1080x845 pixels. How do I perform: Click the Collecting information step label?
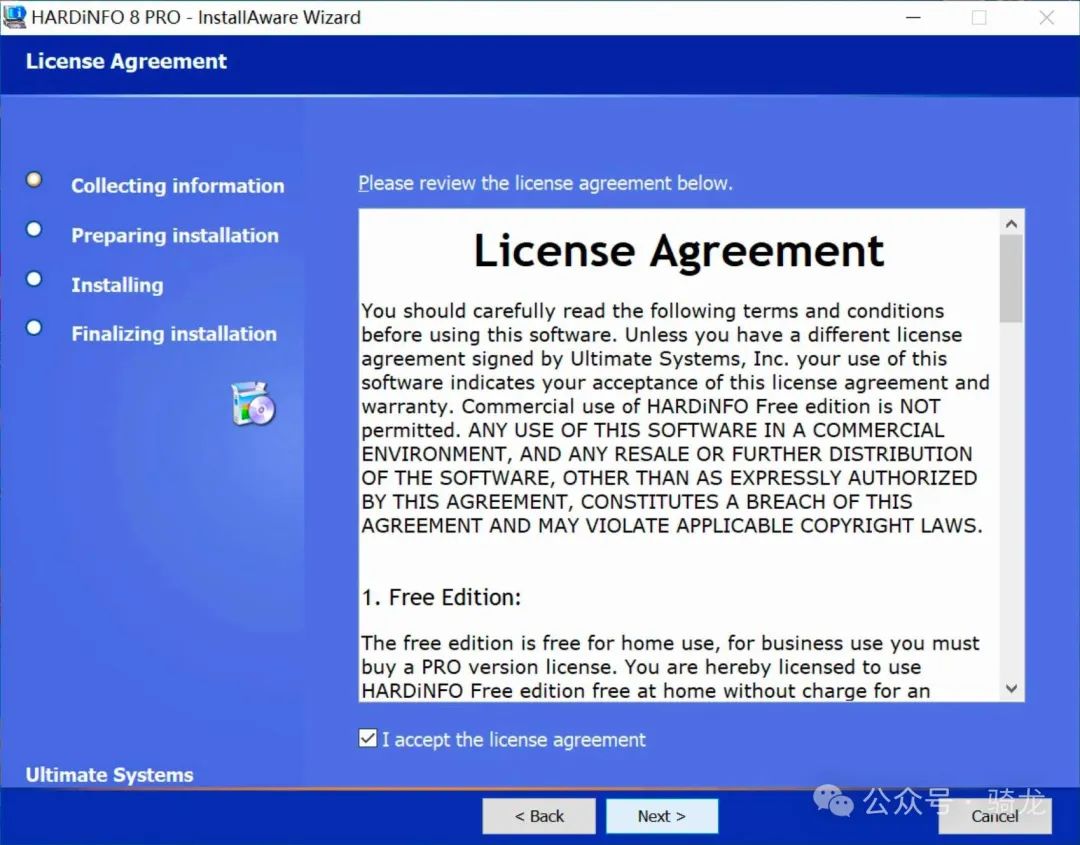(x=178, y=186)
